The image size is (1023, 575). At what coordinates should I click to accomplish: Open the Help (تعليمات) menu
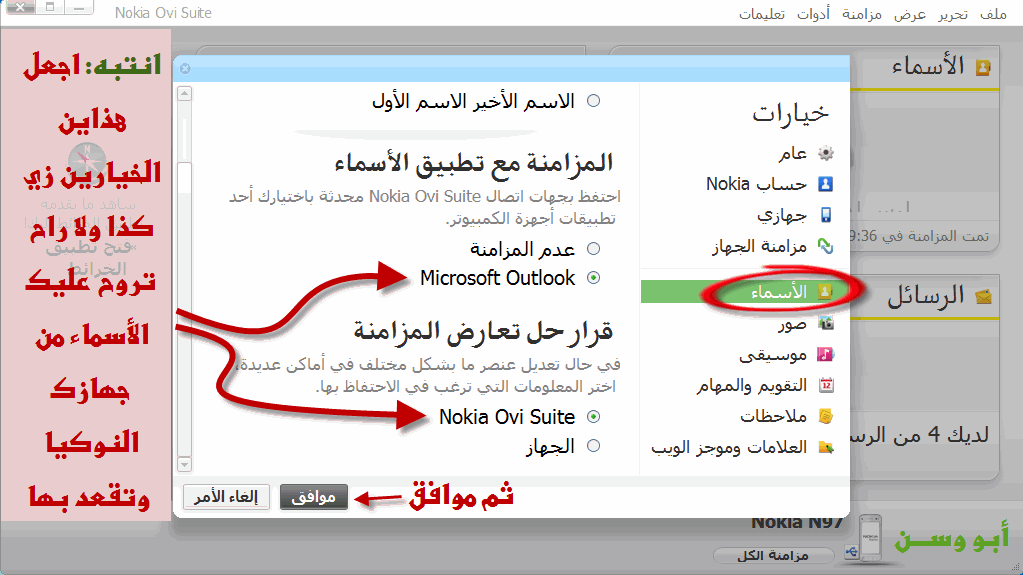pos(761,14)
